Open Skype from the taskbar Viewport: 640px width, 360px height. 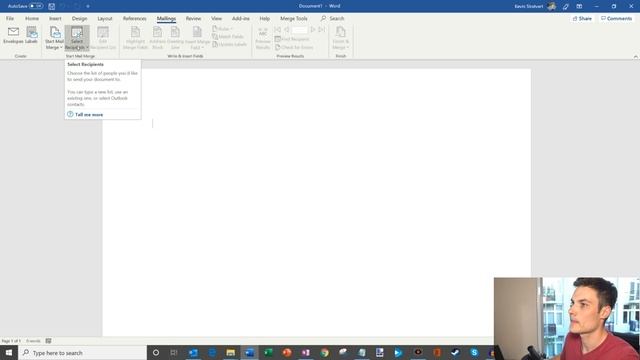(474, 353)
